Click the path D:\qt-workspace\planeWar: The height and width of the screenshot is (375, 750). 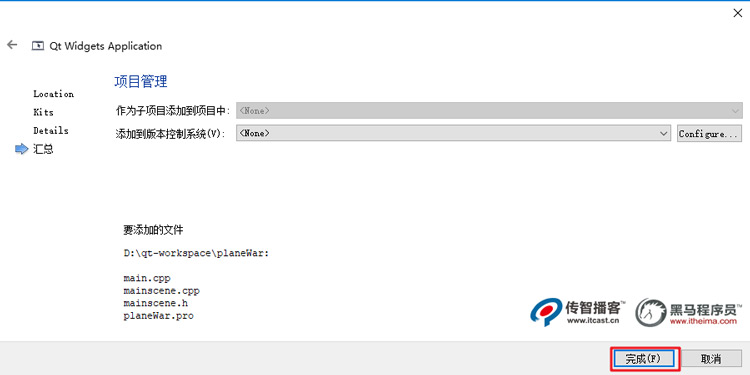click(x=196, y=253)
